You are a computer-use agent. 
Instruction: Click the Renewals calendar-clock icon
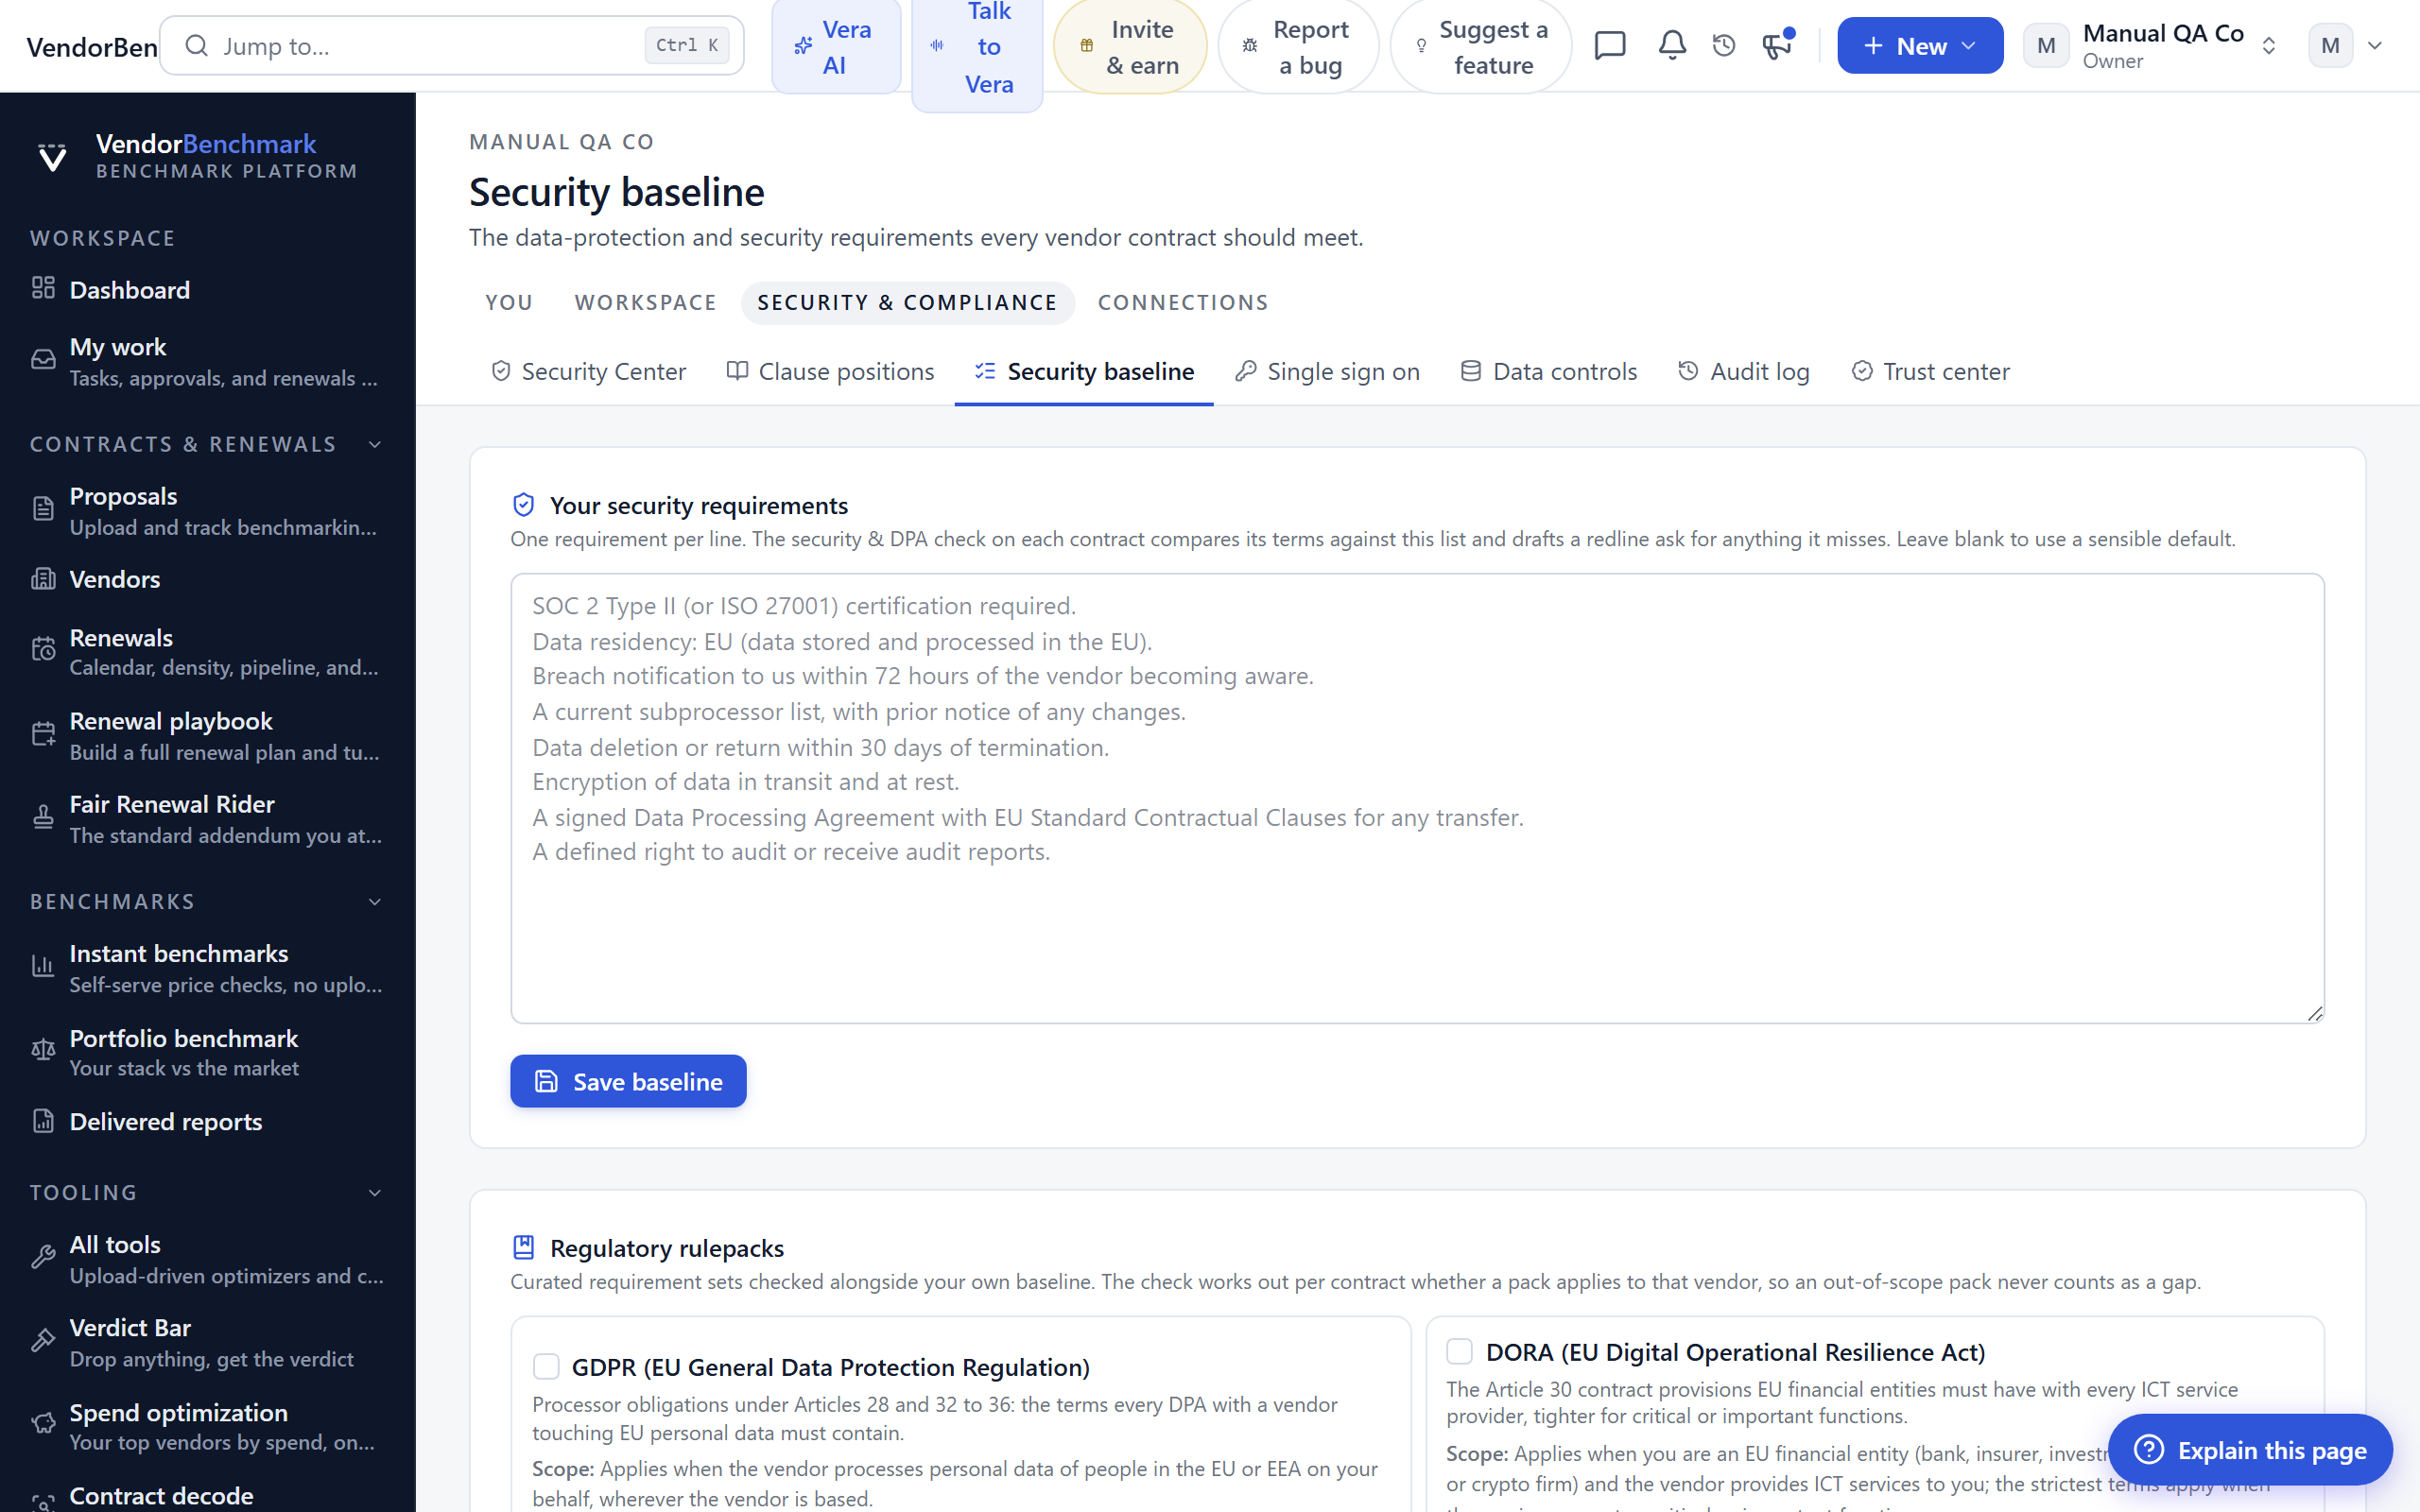click(43, 651)
